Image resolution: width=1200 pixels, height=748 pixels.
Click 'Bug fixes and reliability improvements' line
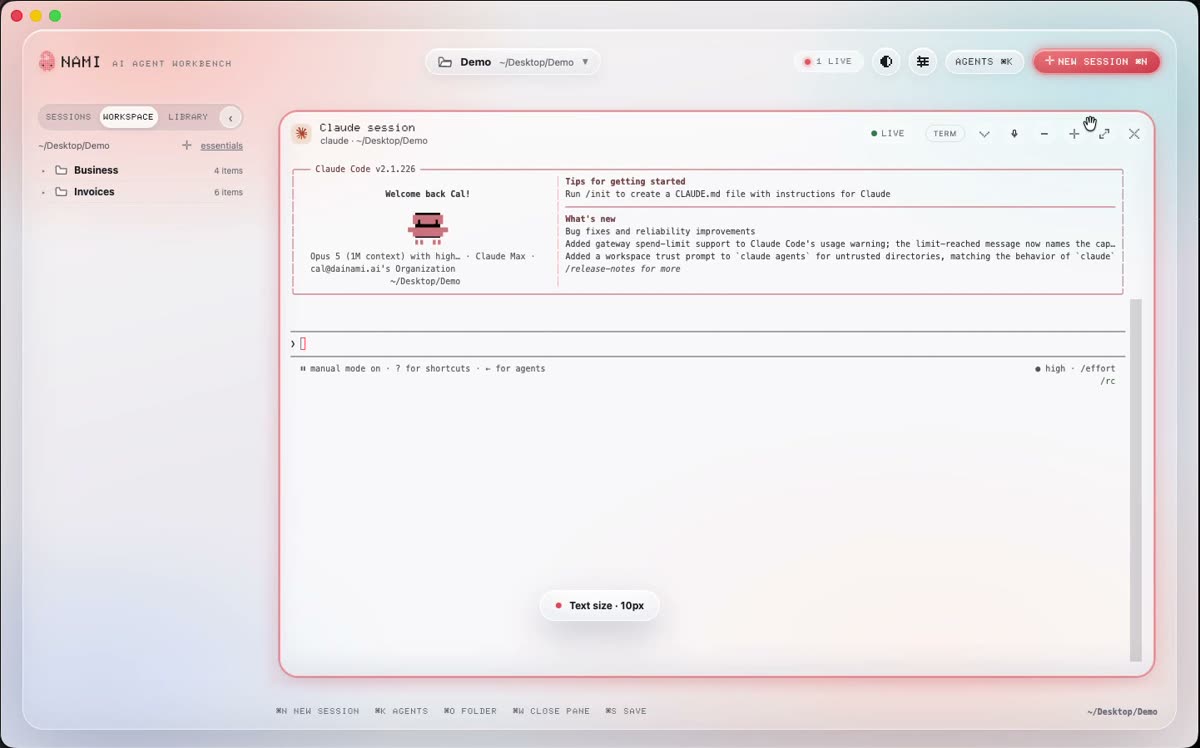tap(660, 232)
